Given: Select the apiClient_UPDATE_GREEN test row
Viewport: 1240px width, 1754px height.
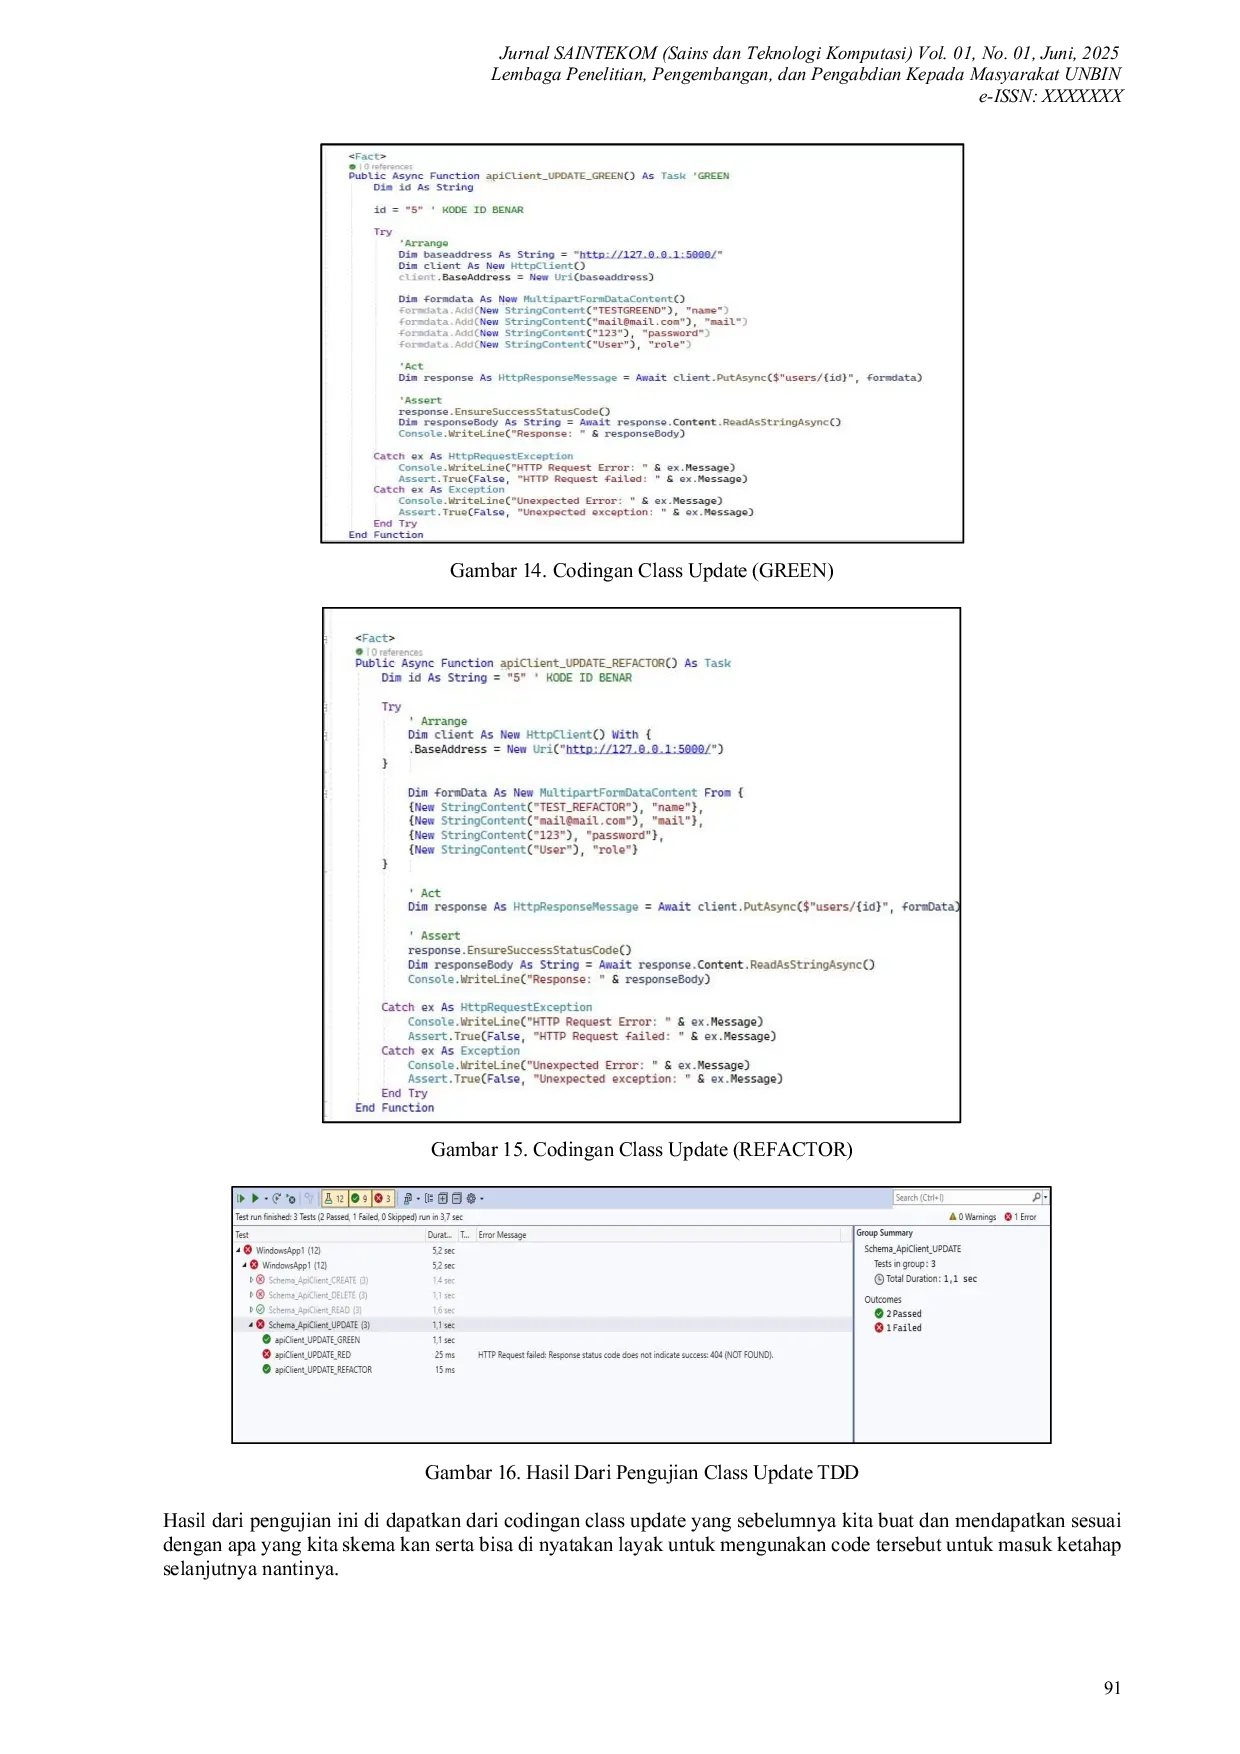Looking at the screenshot, I should click(x=542, y=1340).
